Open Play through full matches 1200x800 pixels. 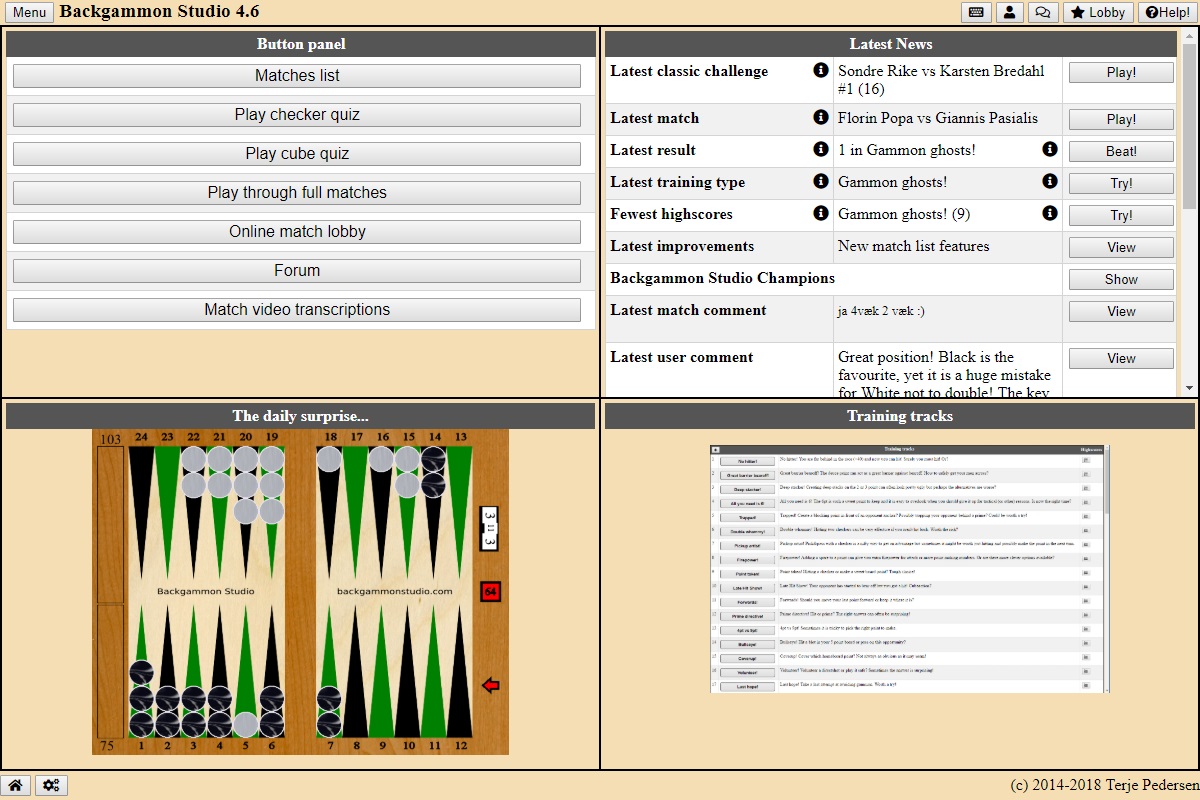coord(297,193)
